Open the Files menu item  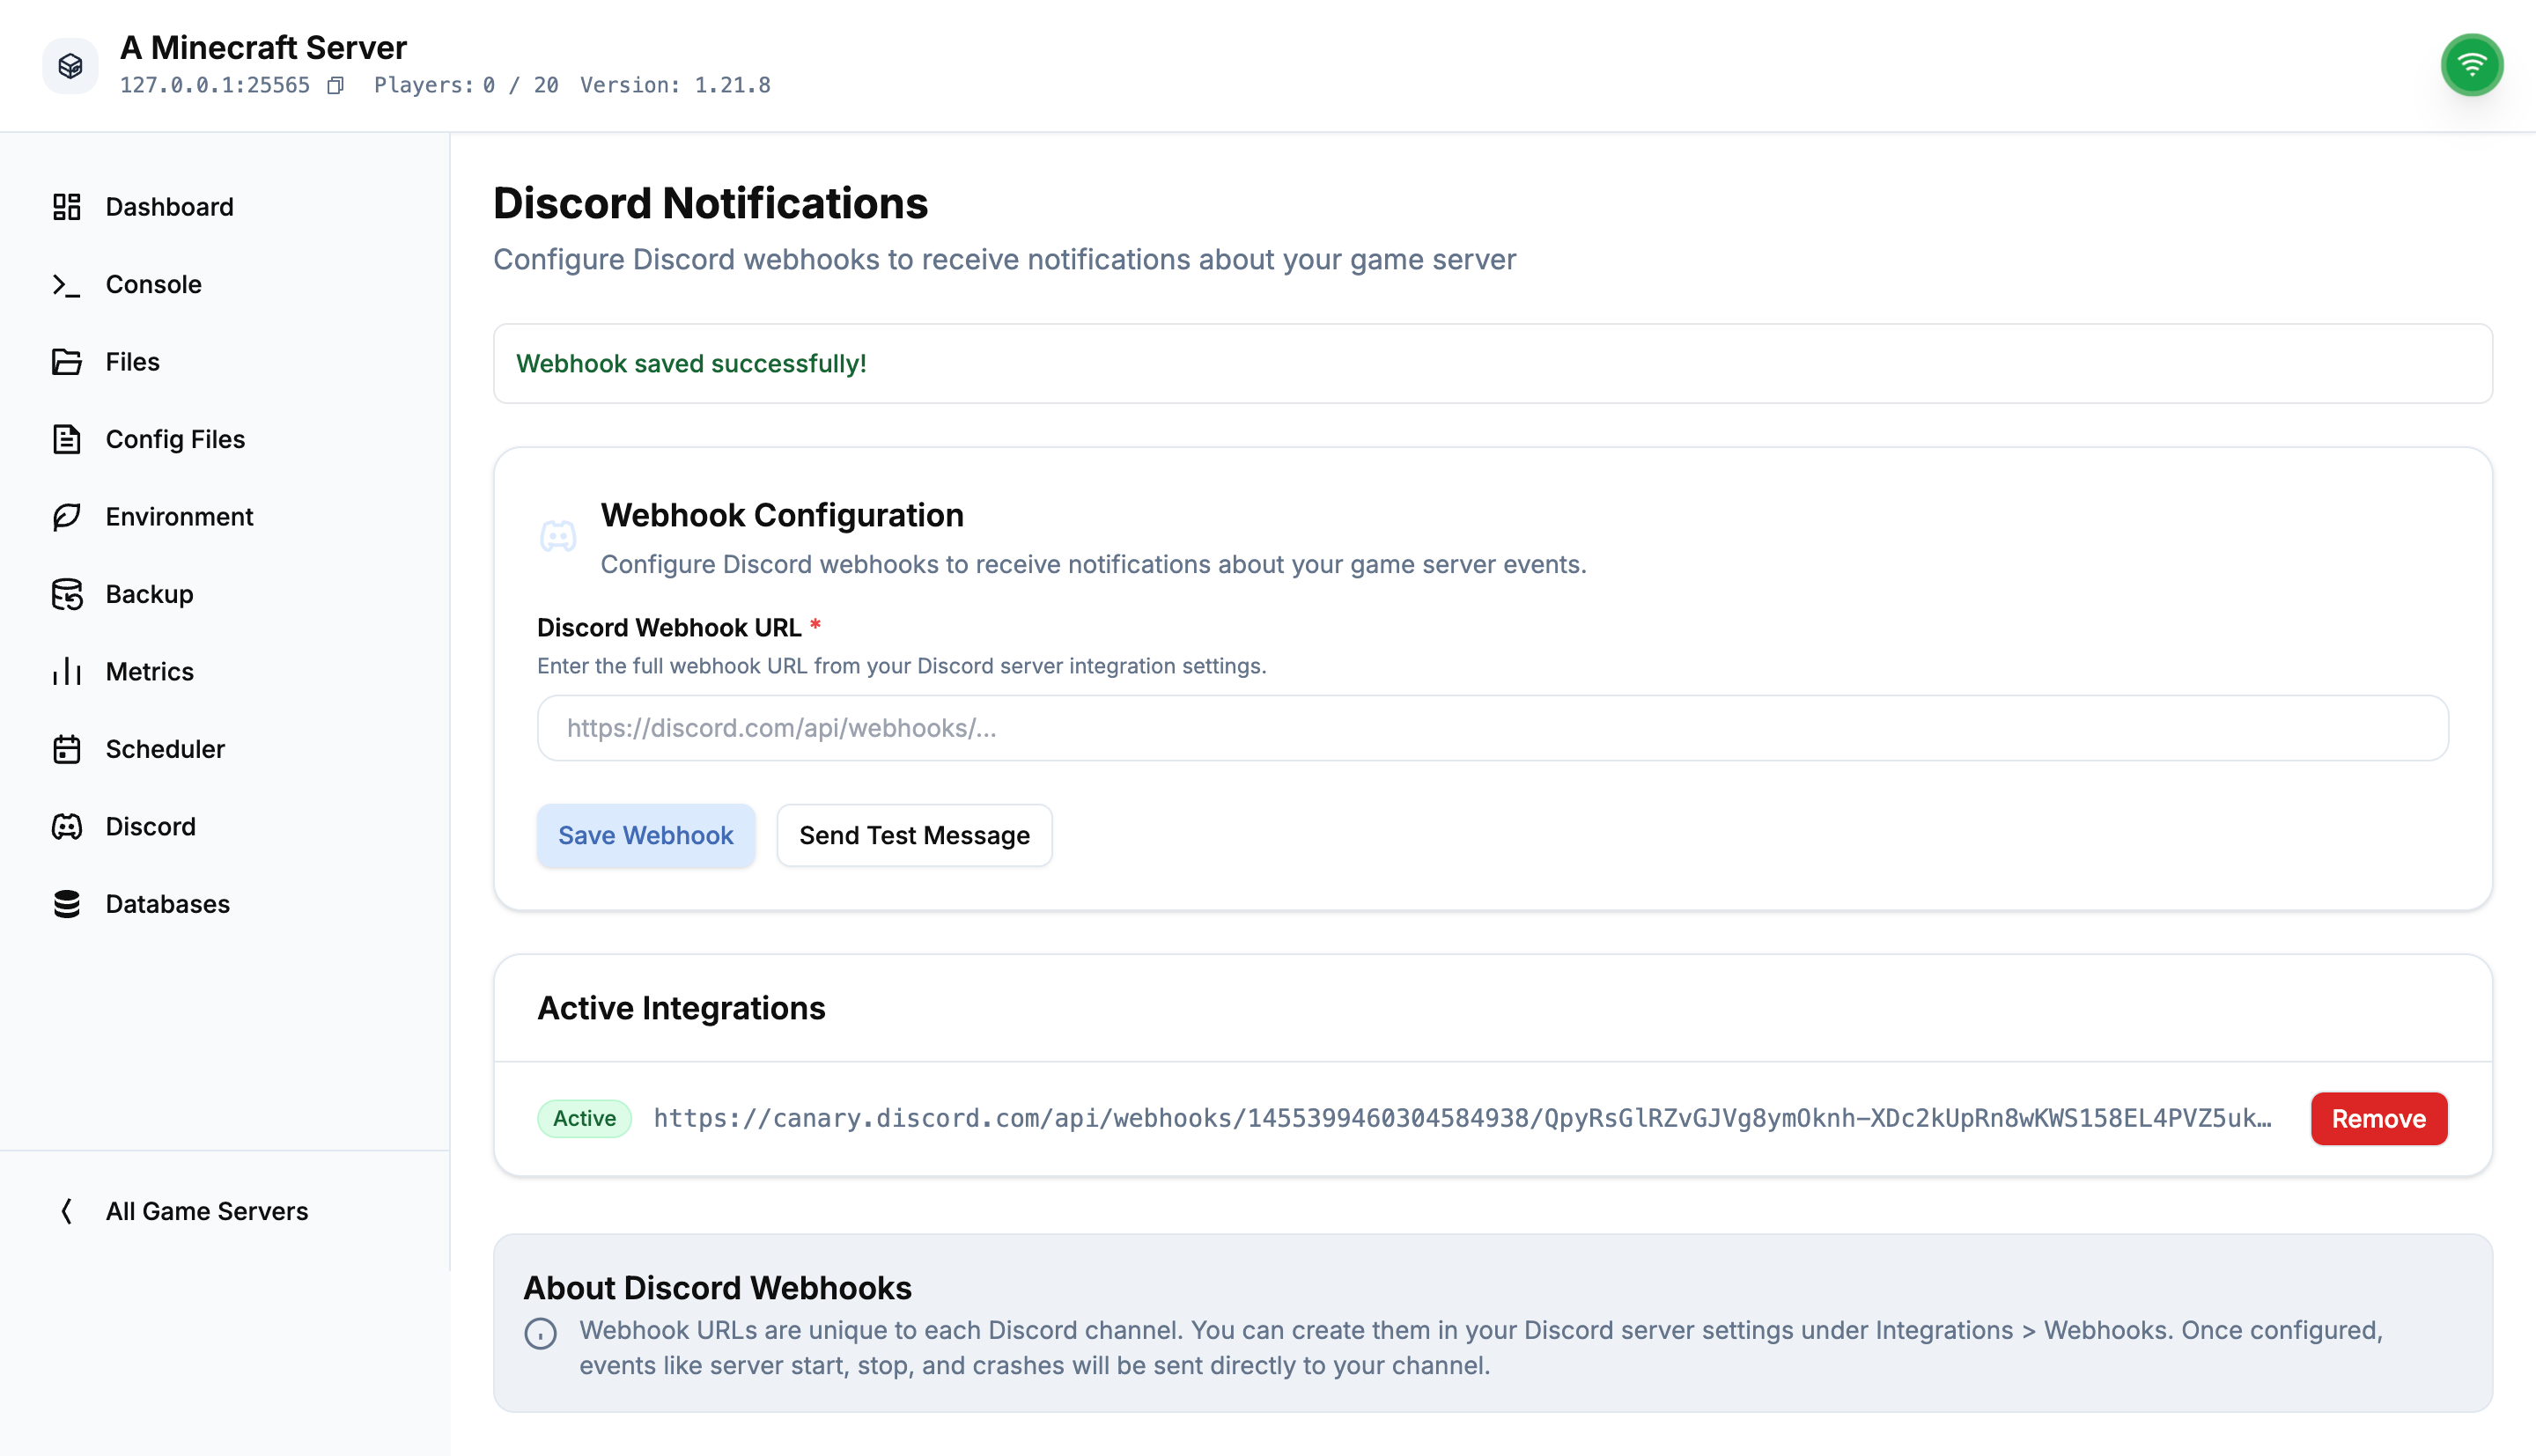pyautogui.click(x=132, y=362)
